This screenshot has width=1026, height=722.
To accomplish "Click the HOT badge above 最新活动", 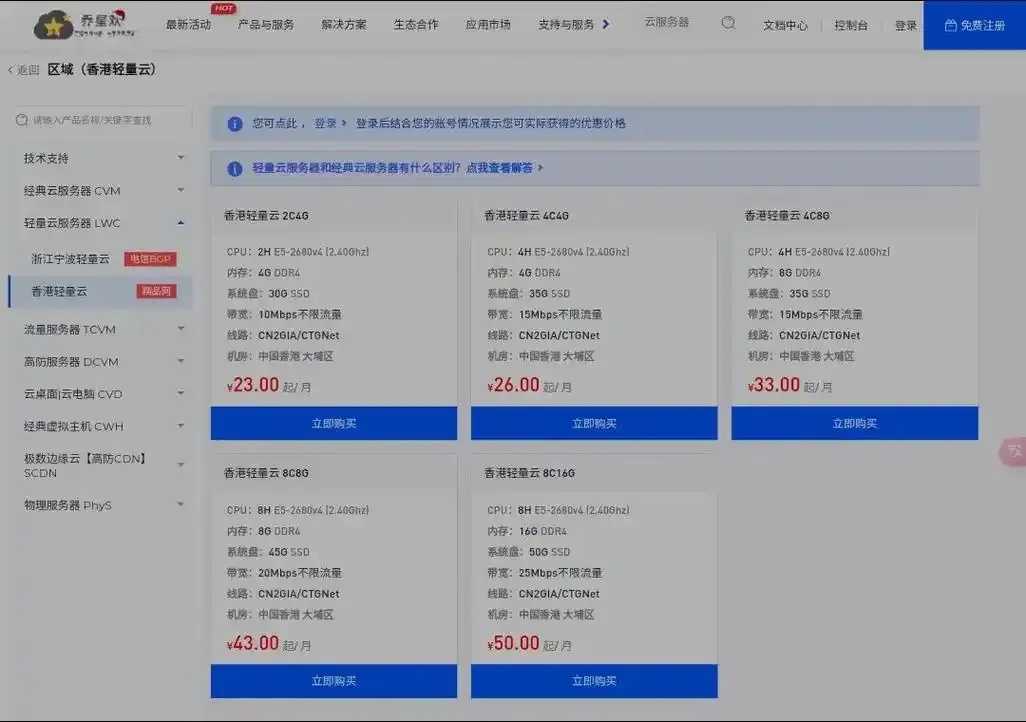I will [x=224, y=9].
